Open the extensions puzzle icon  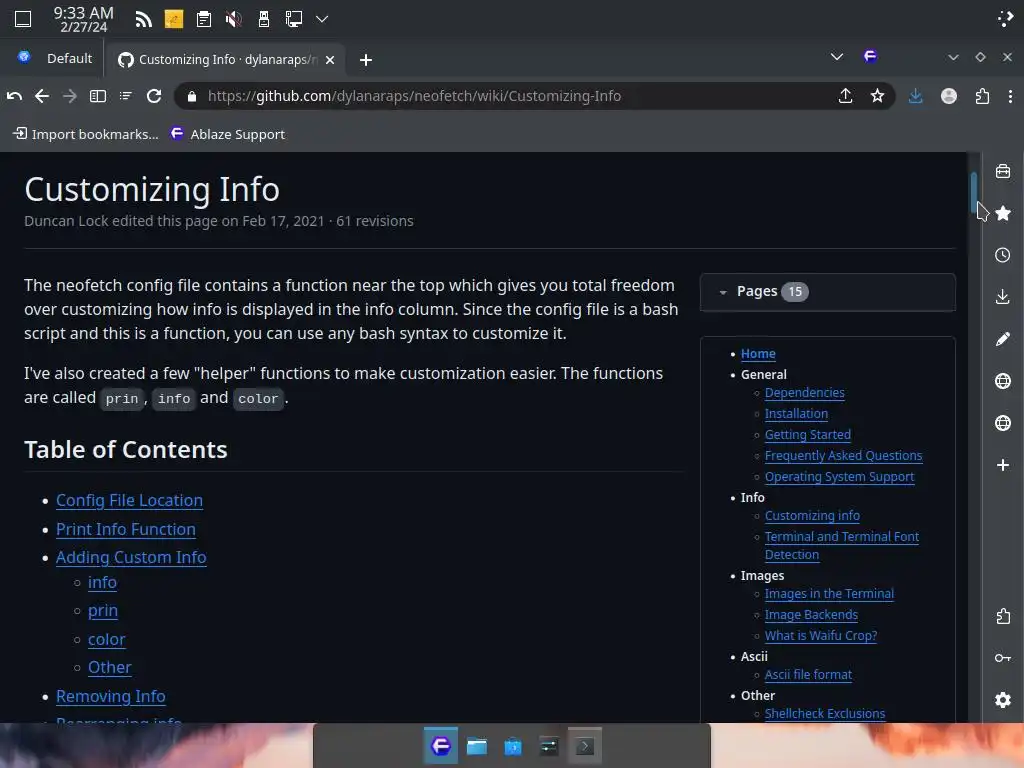[982, 96]
